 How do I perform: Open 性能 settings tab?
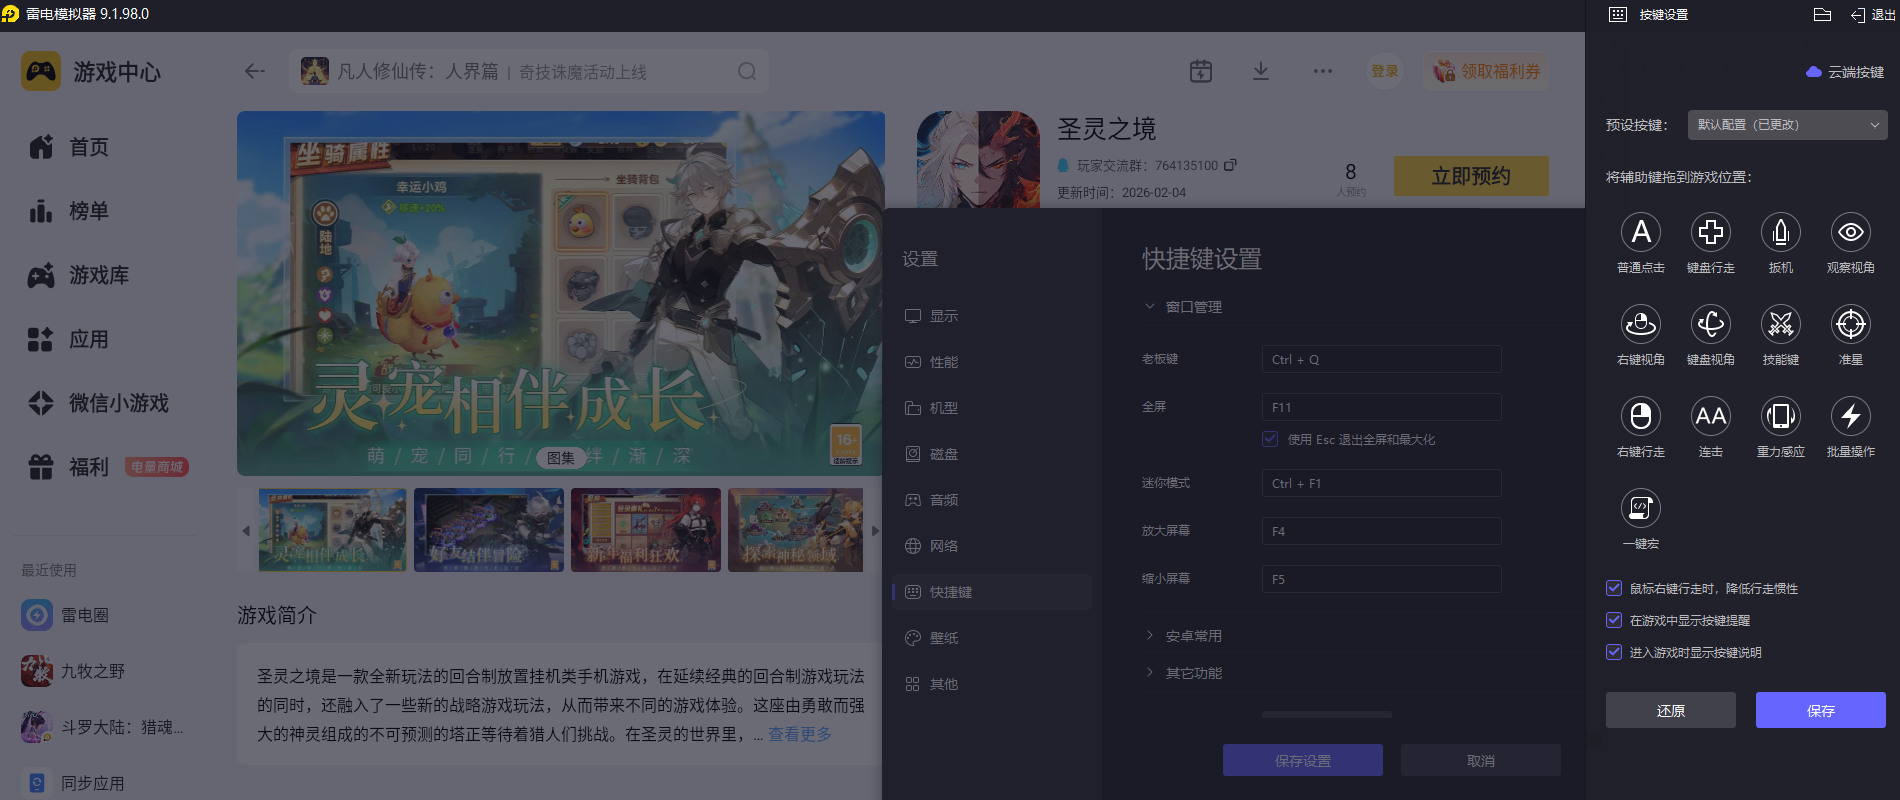pos(992,362)
